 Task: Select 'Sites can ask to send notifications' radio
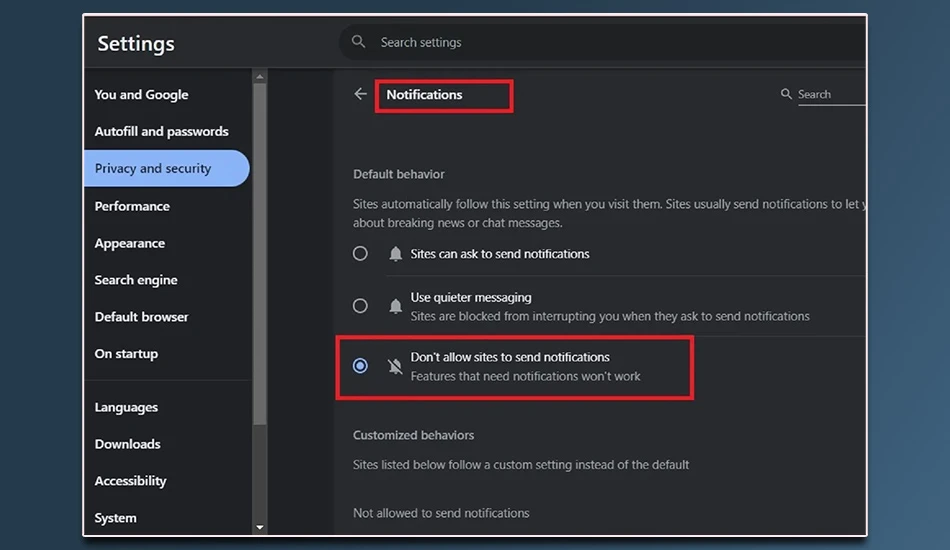[x=360, y=253]
